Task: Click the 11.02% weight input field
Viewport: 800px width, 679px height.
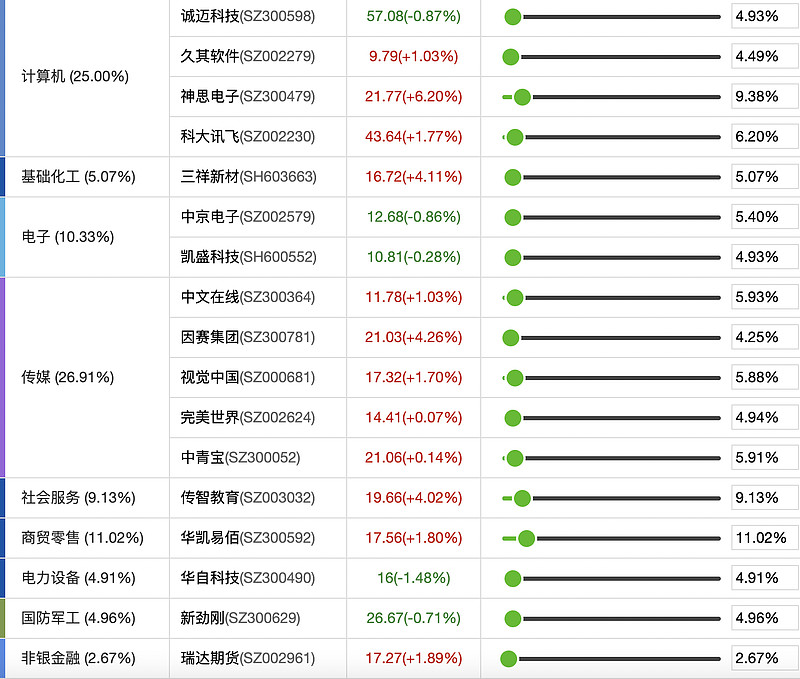Action: tap(764, 538)
